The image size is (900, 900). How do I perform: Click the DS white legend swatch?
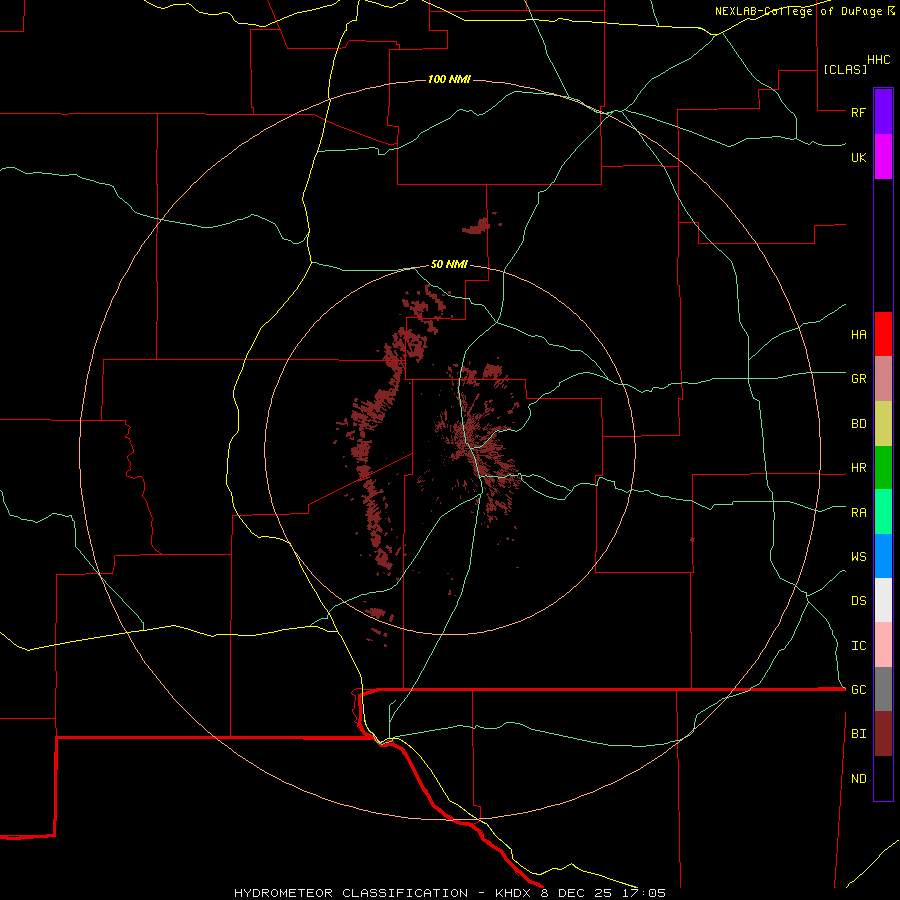click(883, 600)
